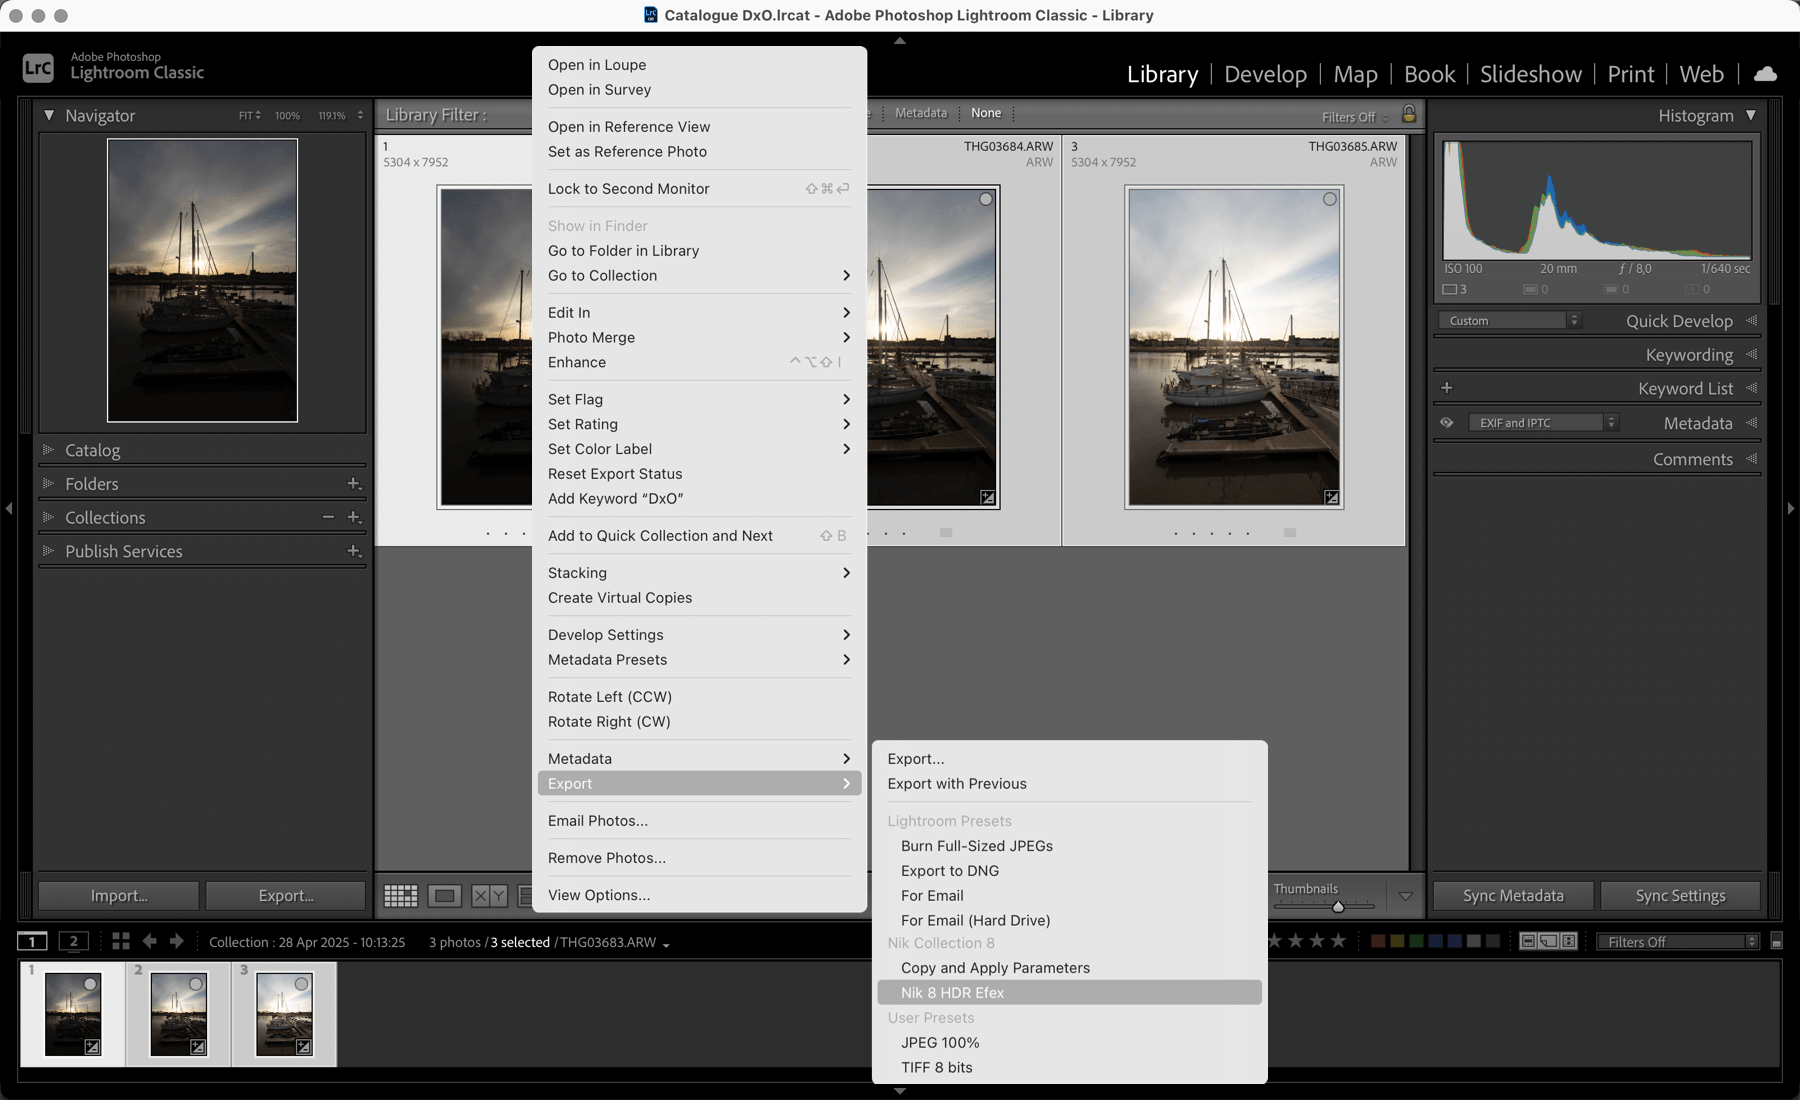Switch to the Develop module

tap(1265, 74)
